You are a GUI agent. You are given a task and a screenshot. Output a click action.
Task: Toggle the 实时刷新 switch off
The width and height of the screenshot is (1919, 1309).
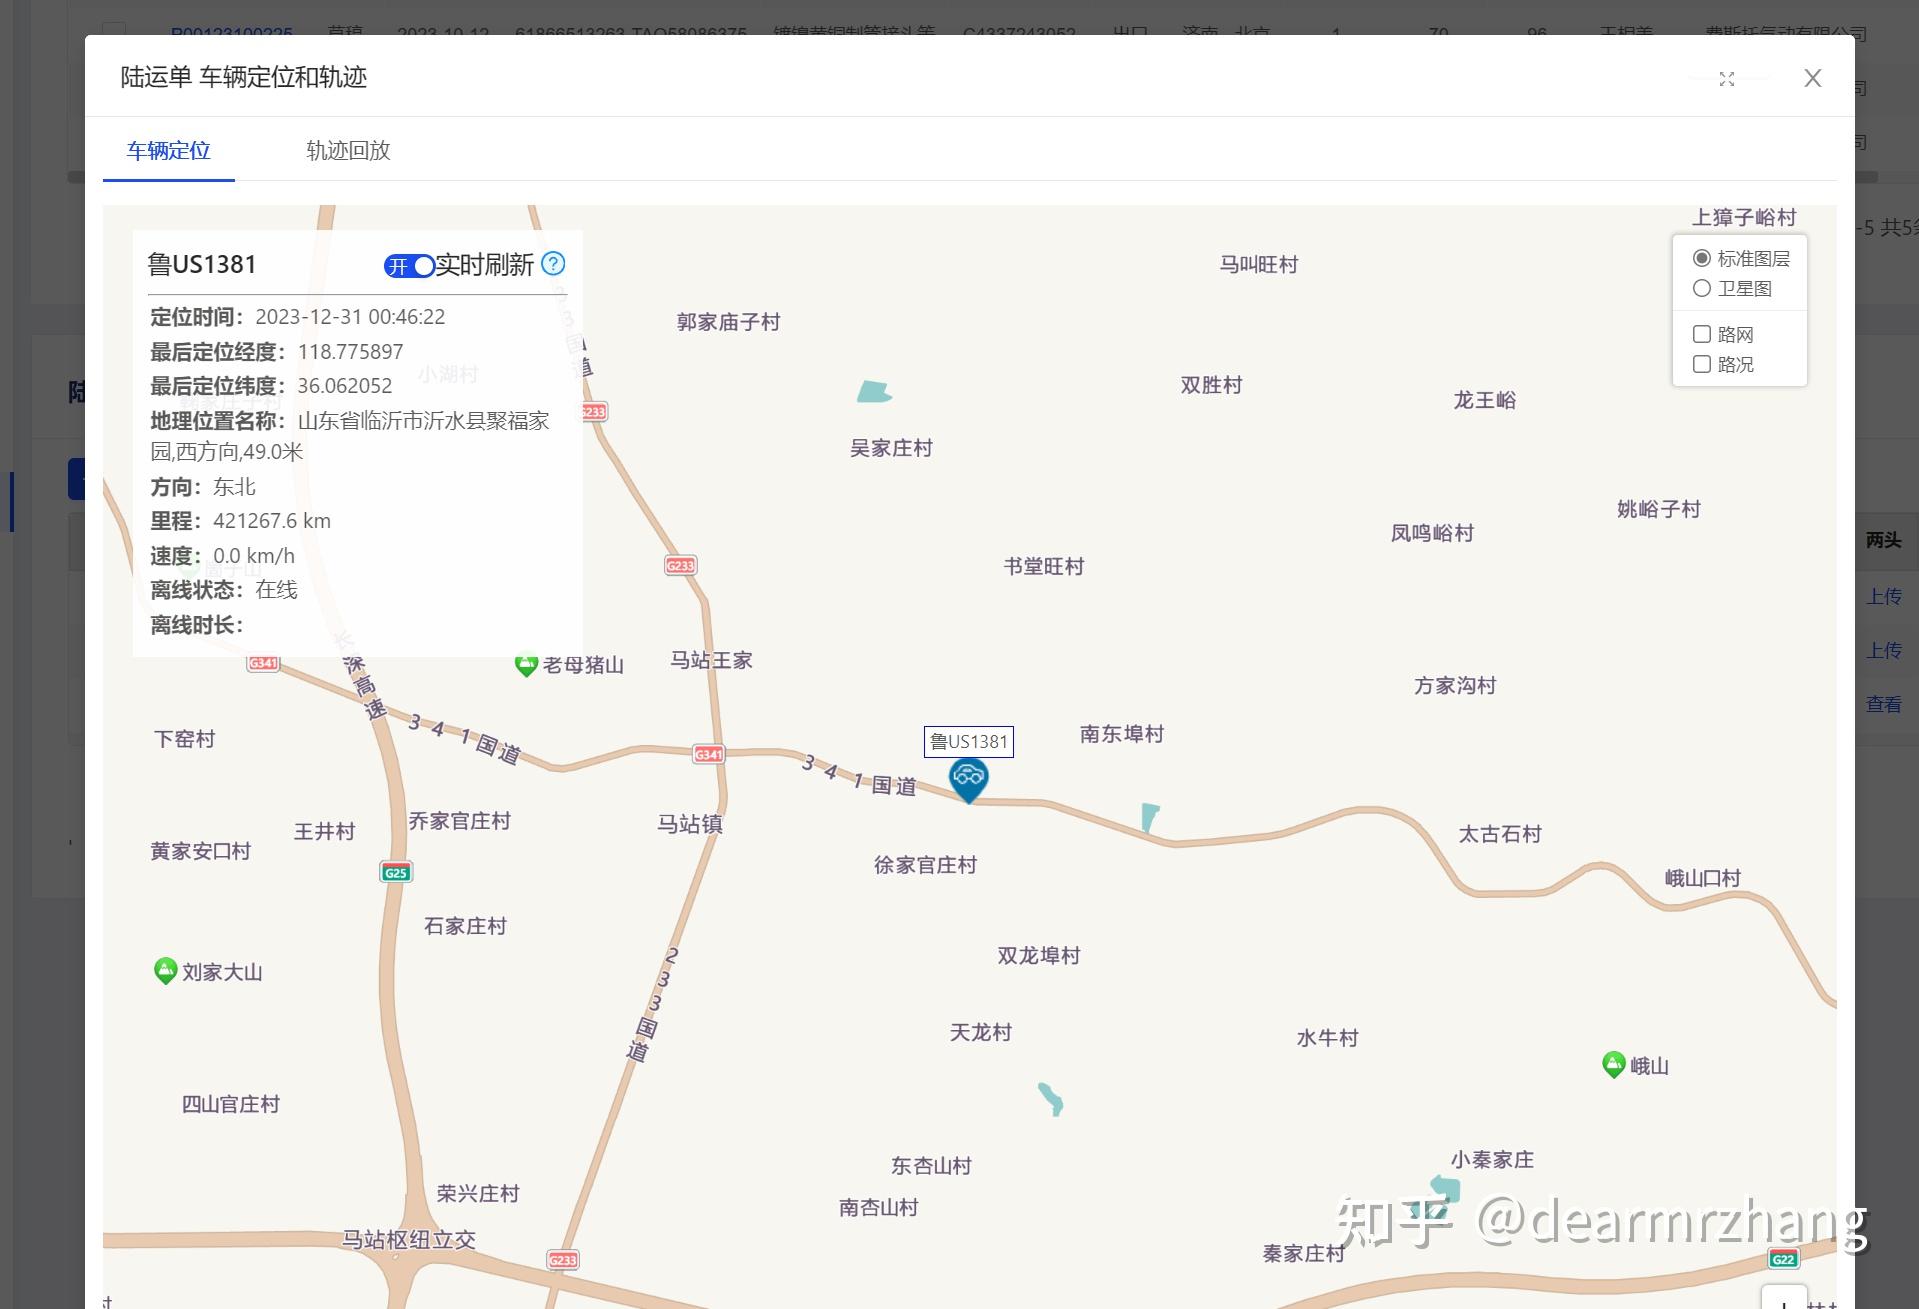409,265
